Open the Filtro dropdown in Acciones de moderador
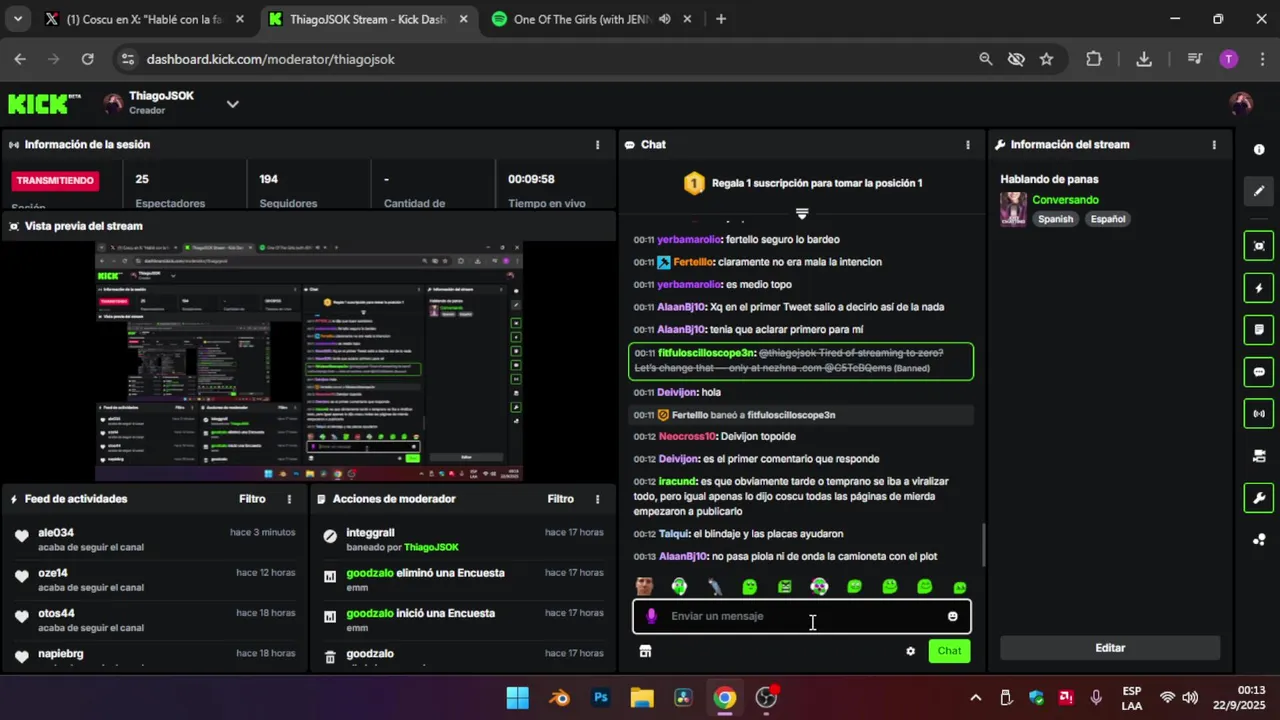This screenshot has width=1280, height=720. [x=560, y=499]
